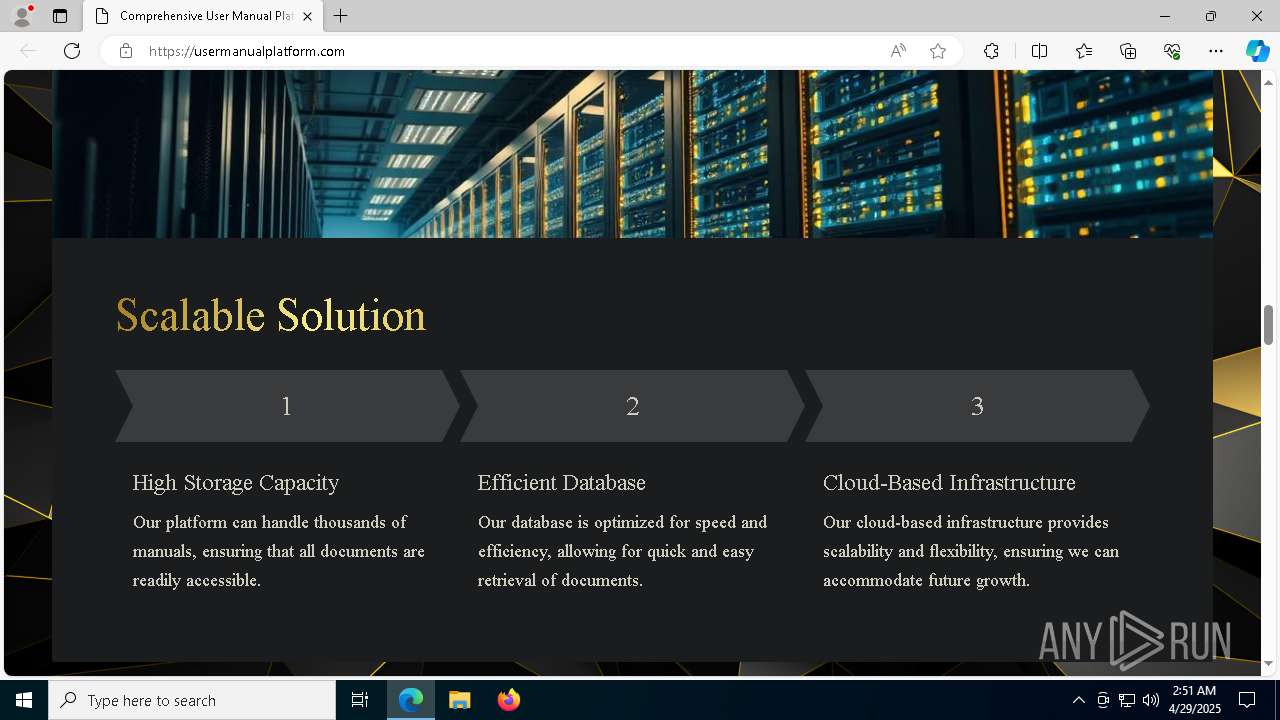Toggle split screen view icon

tap(1039, 51)
